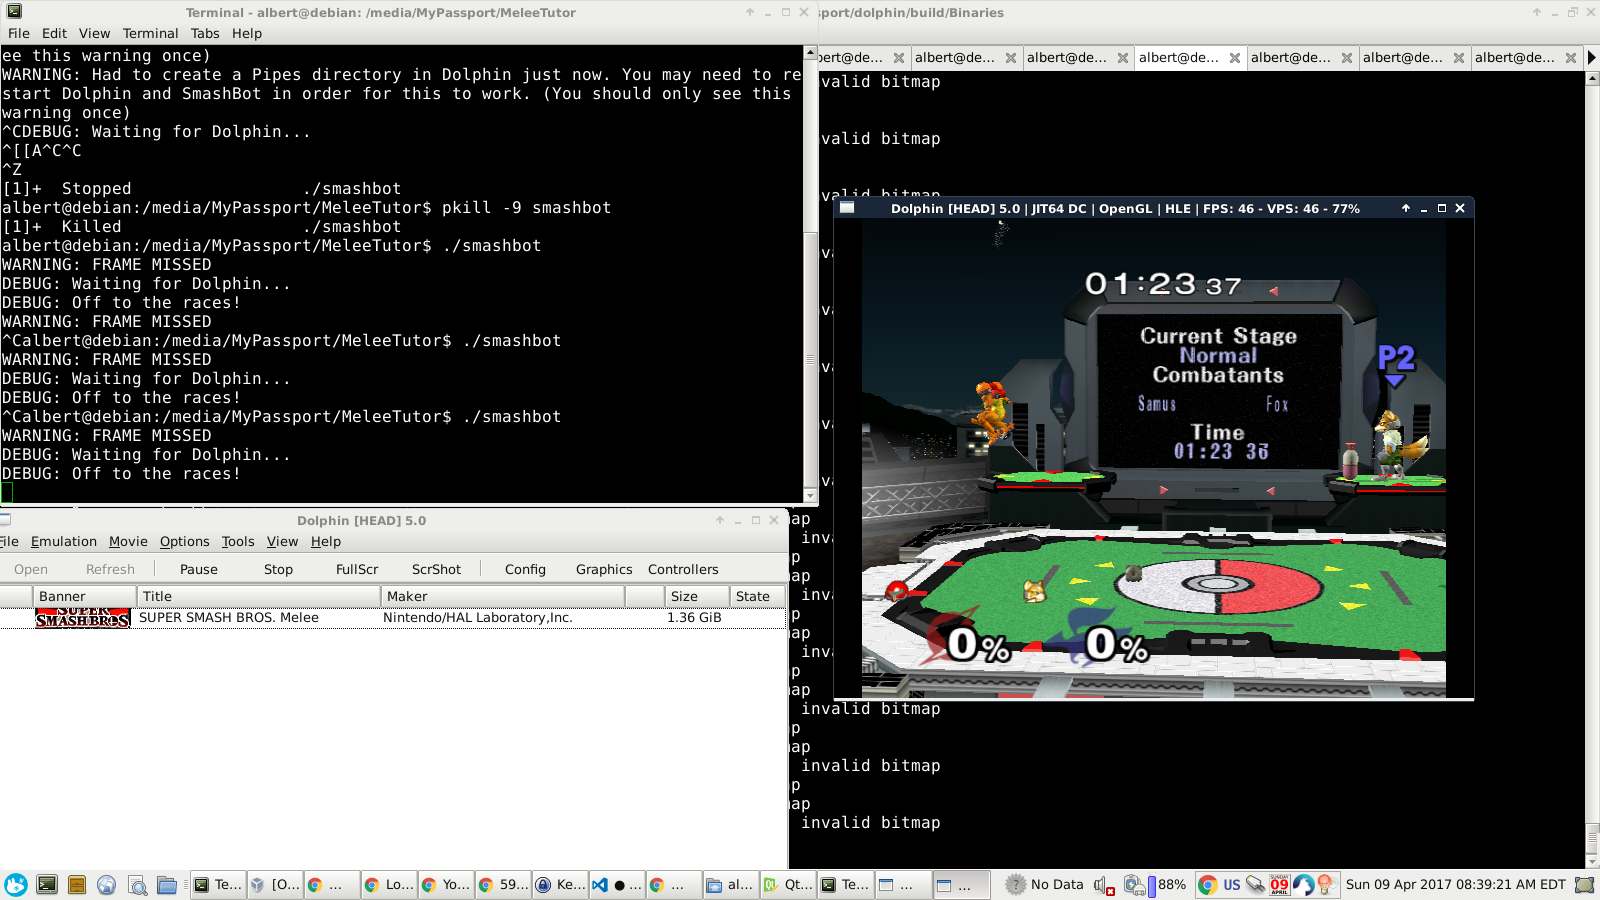This screenshot has height=900, width=1600.
Task: Open Dolphin Tools menu
Action: point(238,541)
